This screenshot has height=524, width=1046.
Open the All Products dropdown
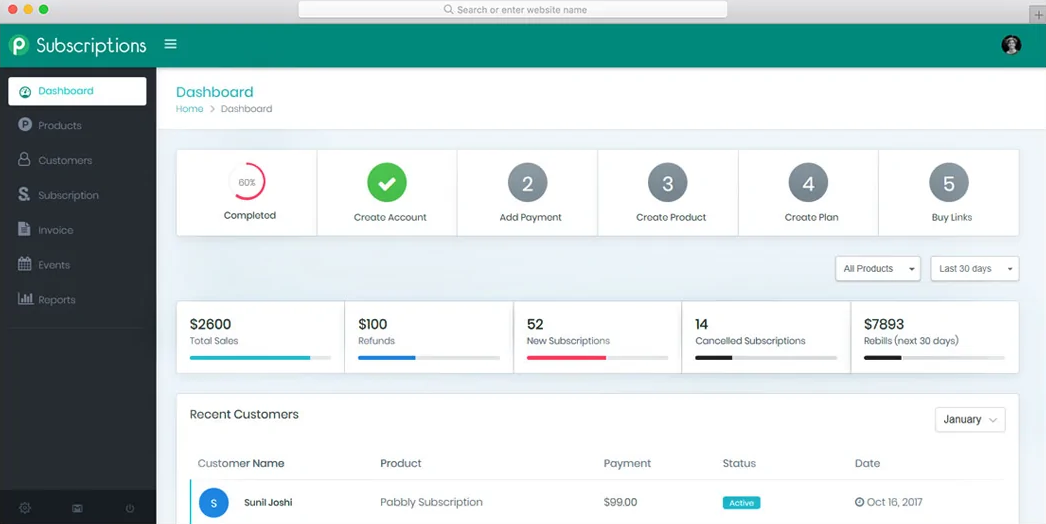pyautogui.click(x=878, y=268)
